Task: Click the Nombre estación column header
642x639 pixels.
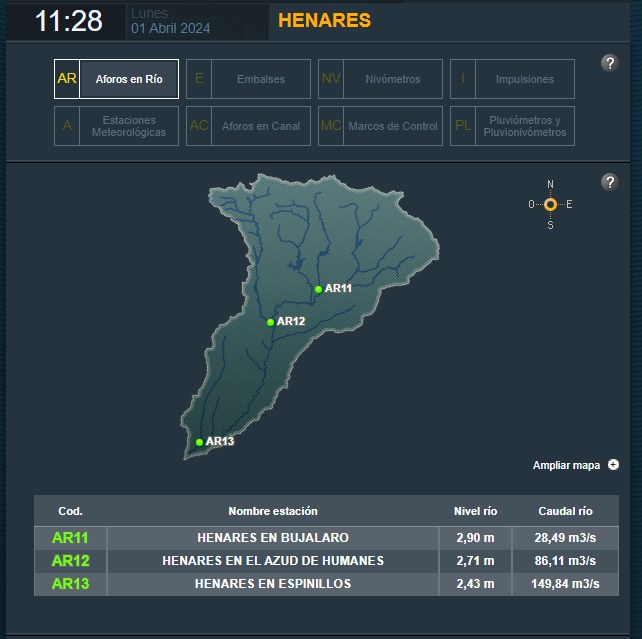Action: point(273,511)
